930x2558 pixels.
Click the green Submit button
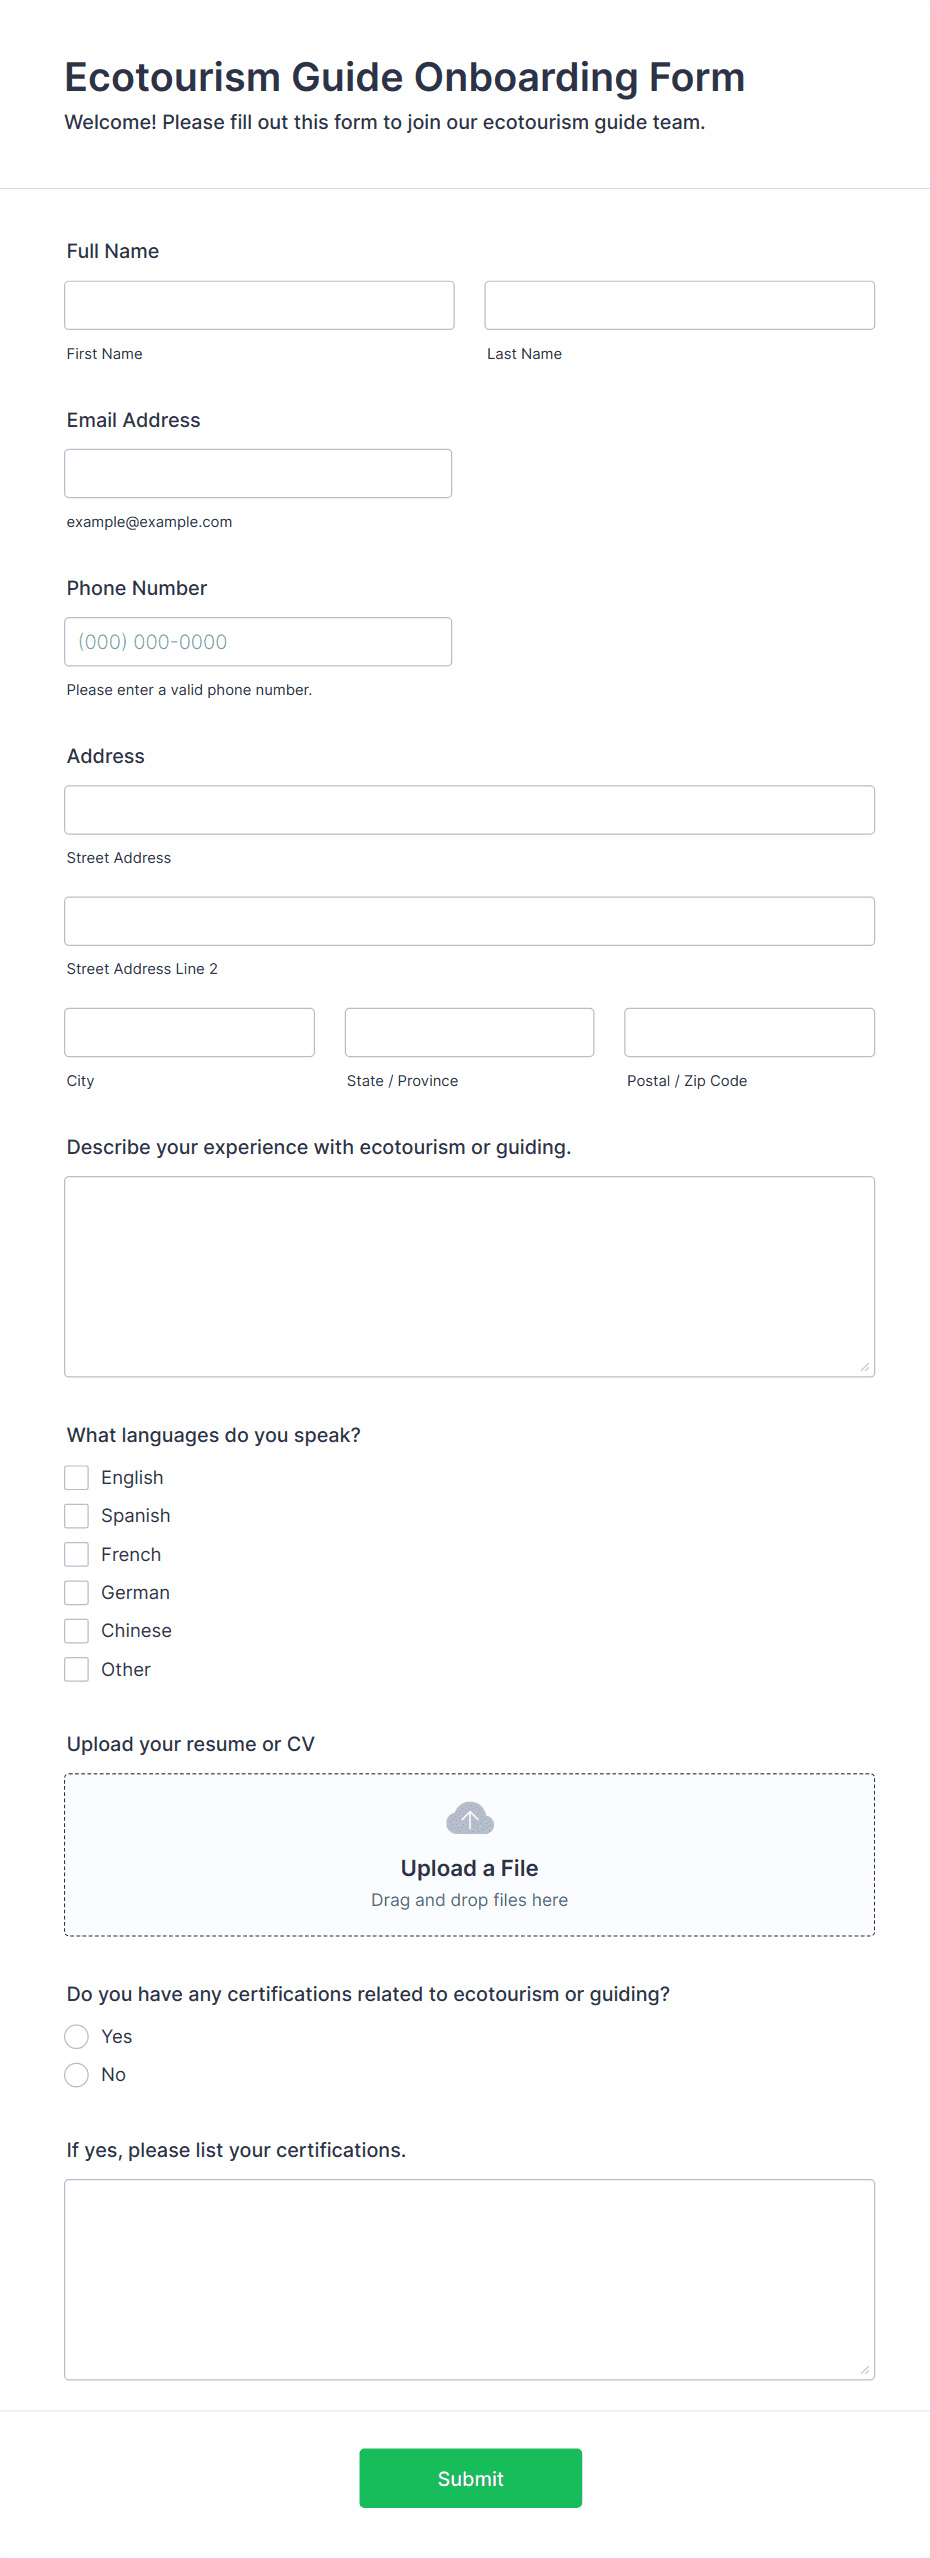tap(470, 2477)
